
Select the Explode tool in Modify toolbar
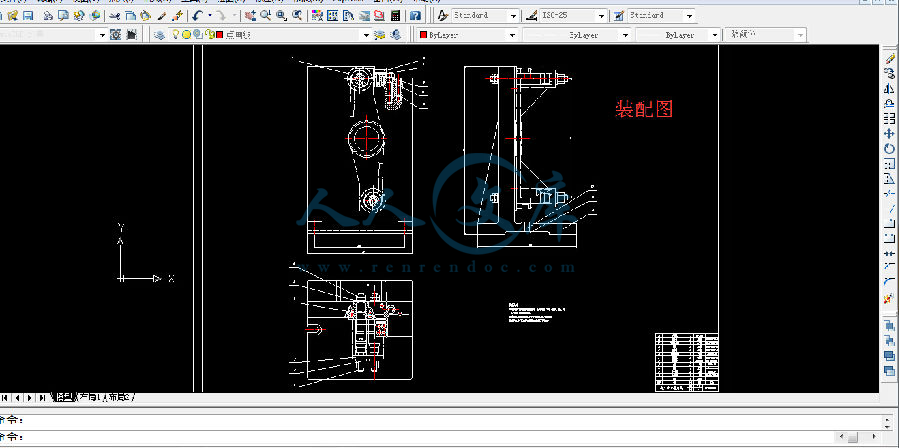pos(889,298)
